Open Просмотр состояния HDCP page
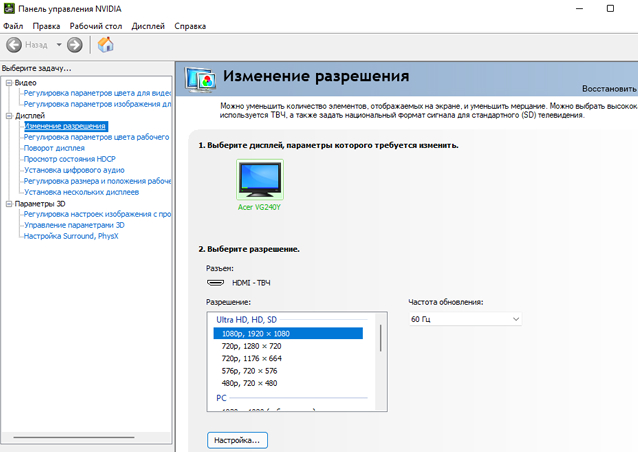 tap(70, 159)
